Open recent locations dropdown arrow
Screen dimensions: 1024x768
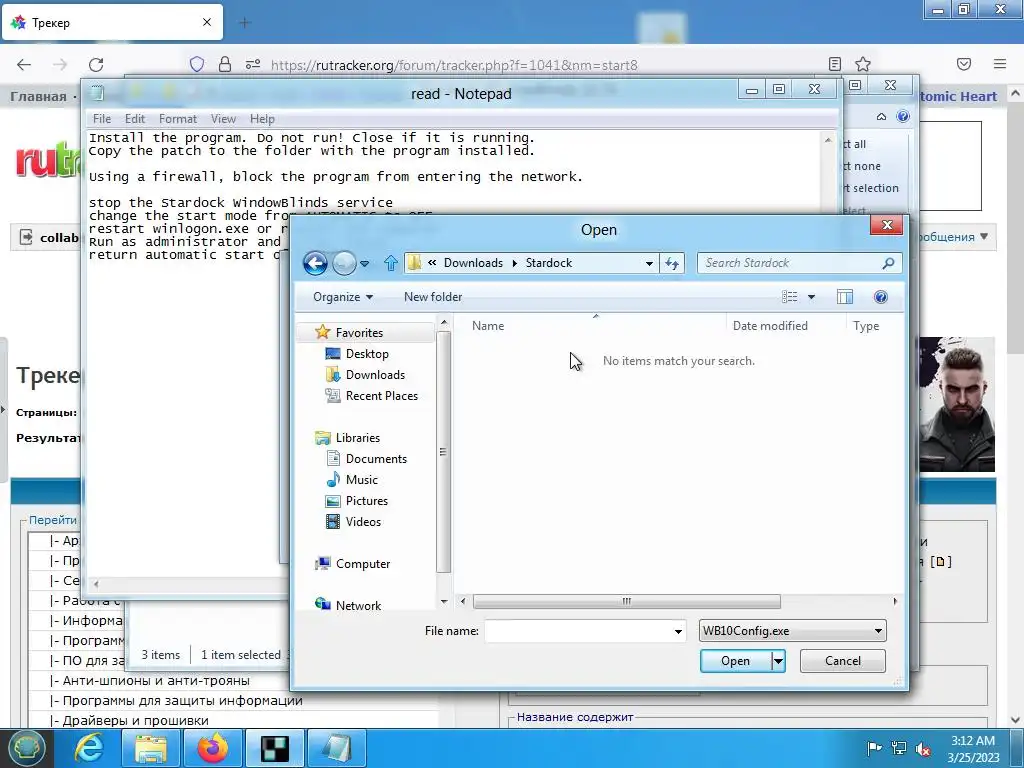tap(364, 264)
